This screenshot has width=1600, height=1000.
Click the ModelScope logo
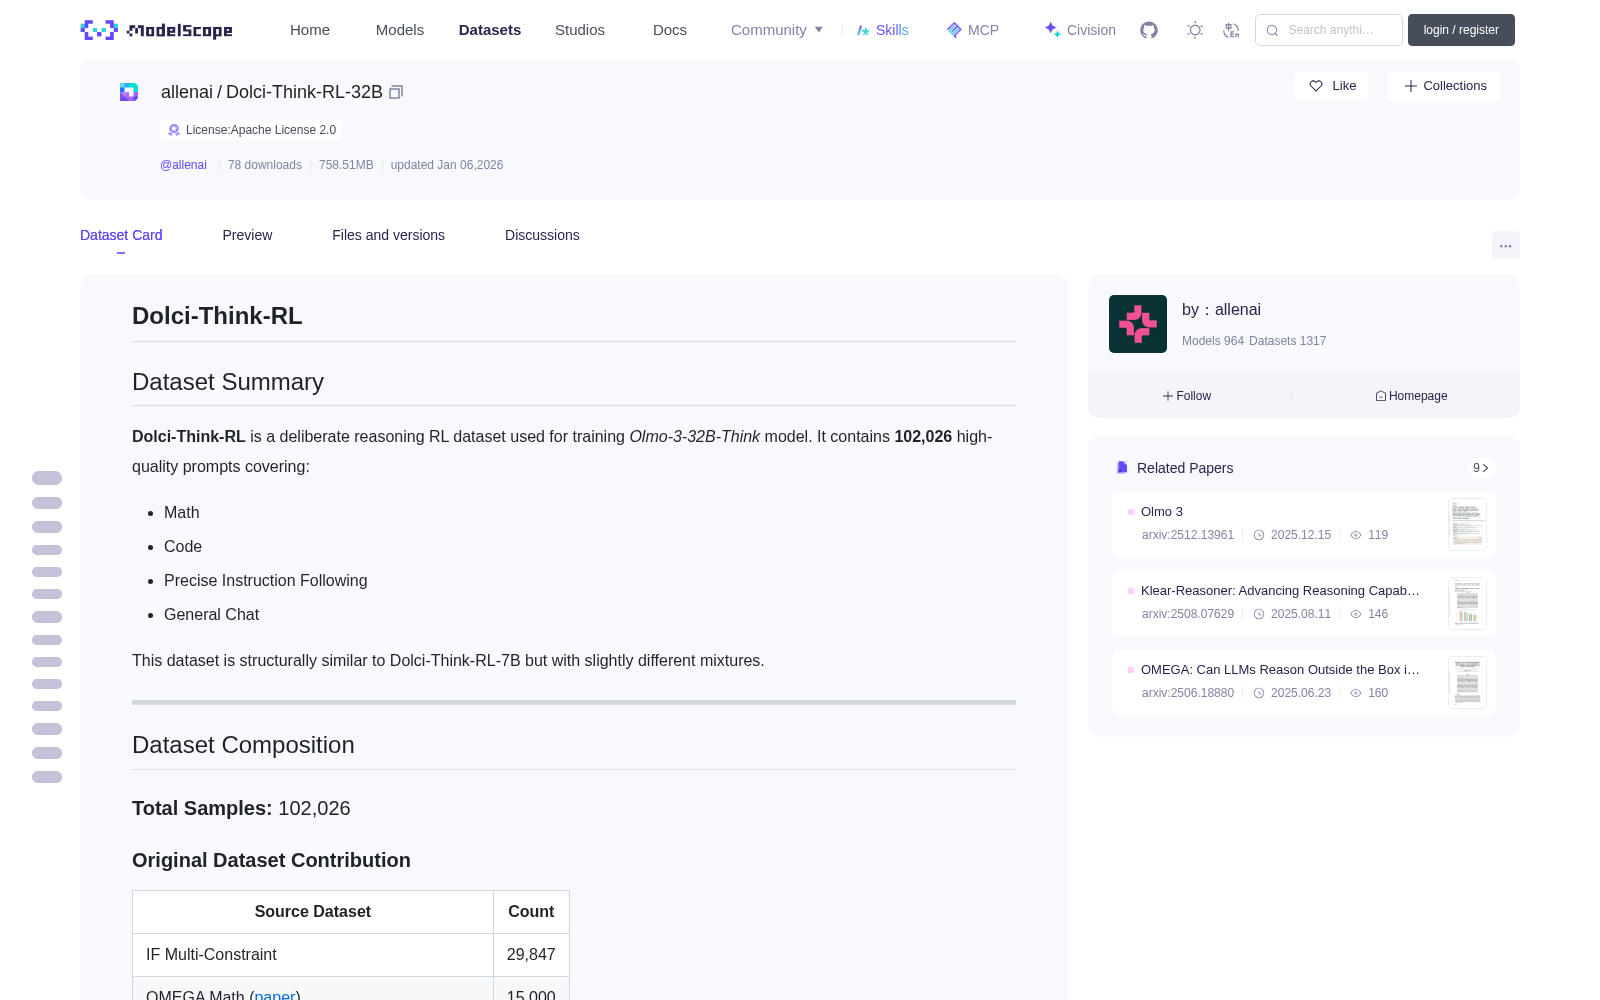(156, 30)
